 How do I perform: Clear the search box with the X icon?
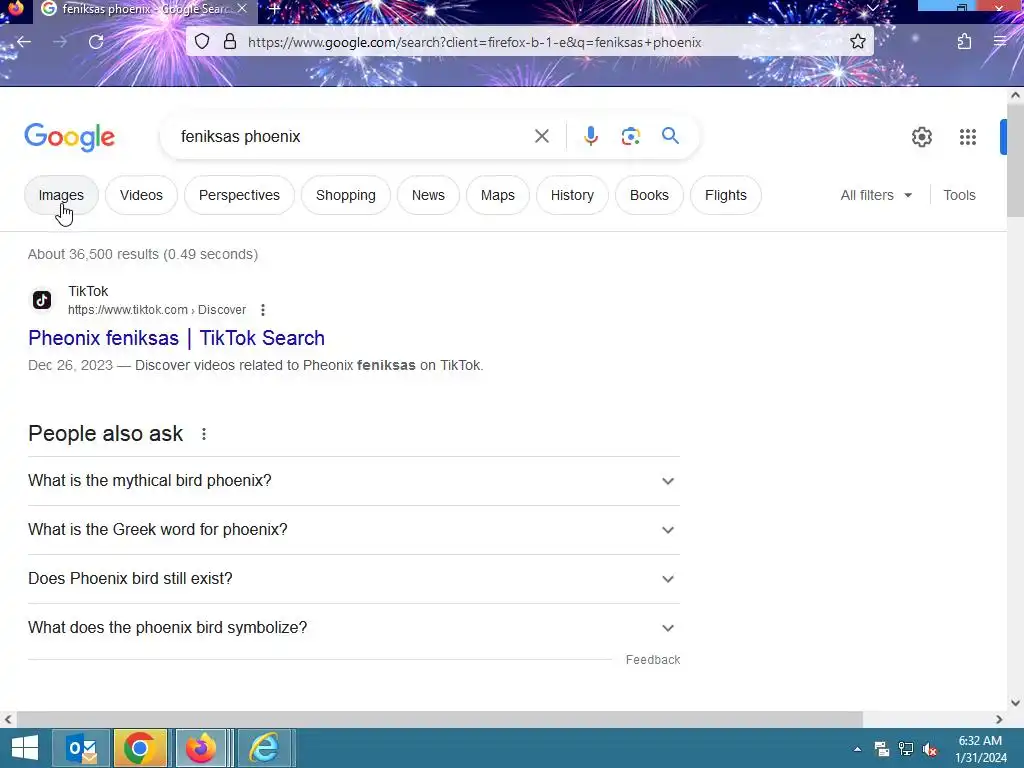coord(541,136)
